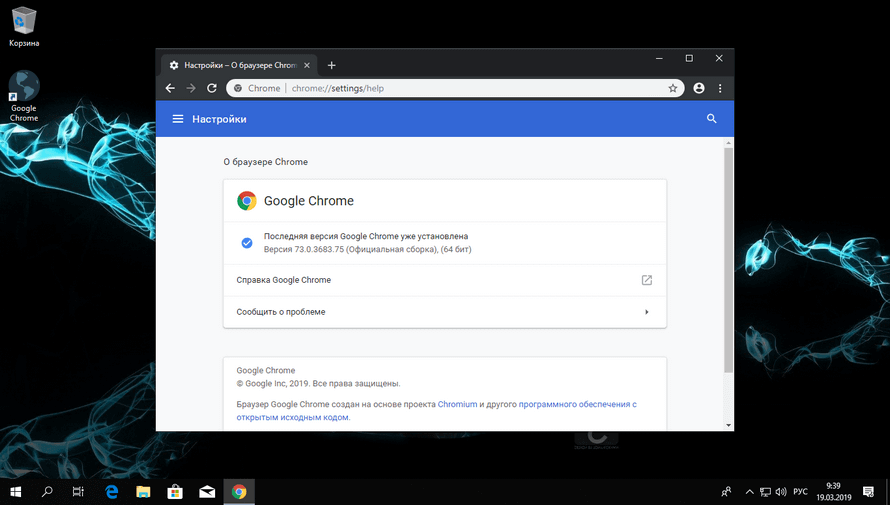Close the Chrome window
The width and height of the screenshot is (890, 505).
pos(719,58)
